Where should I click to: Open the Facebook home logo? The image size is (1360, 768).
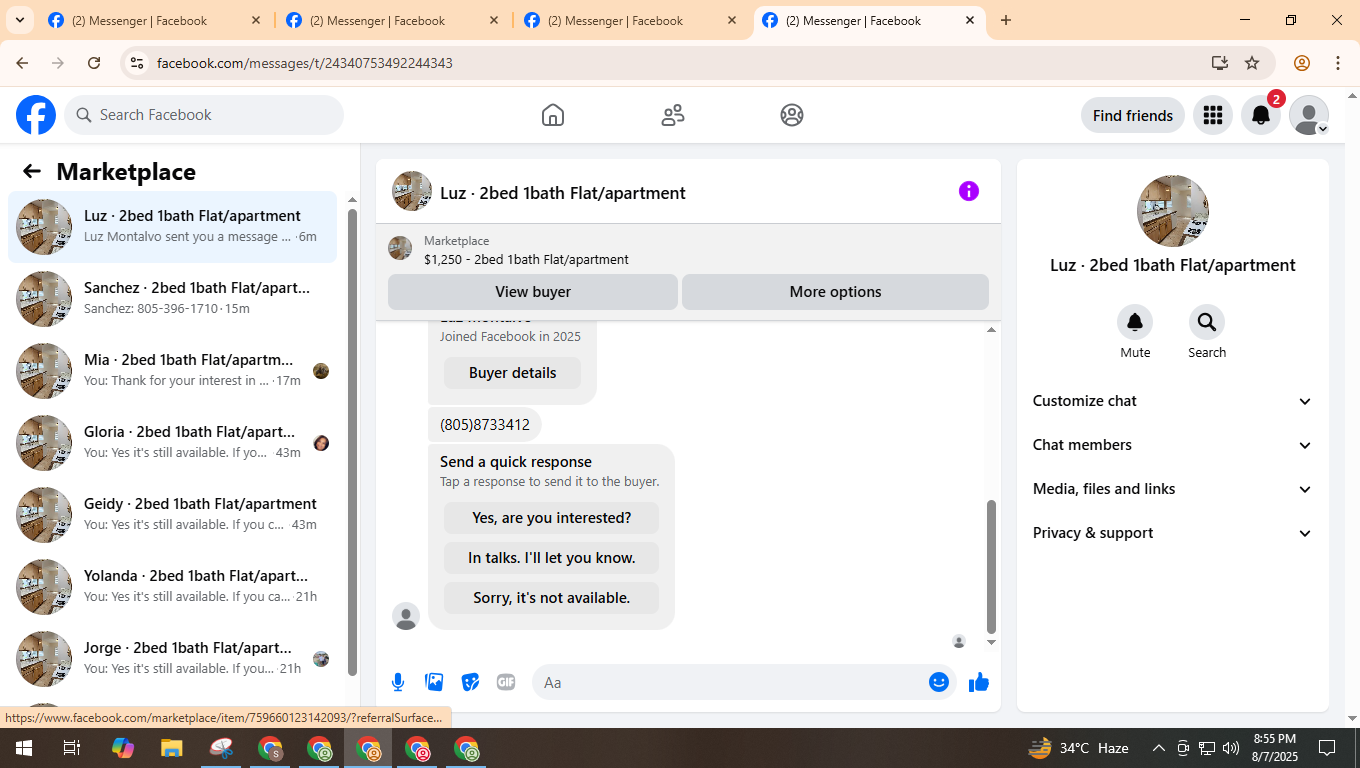click(x=36, y=115)
